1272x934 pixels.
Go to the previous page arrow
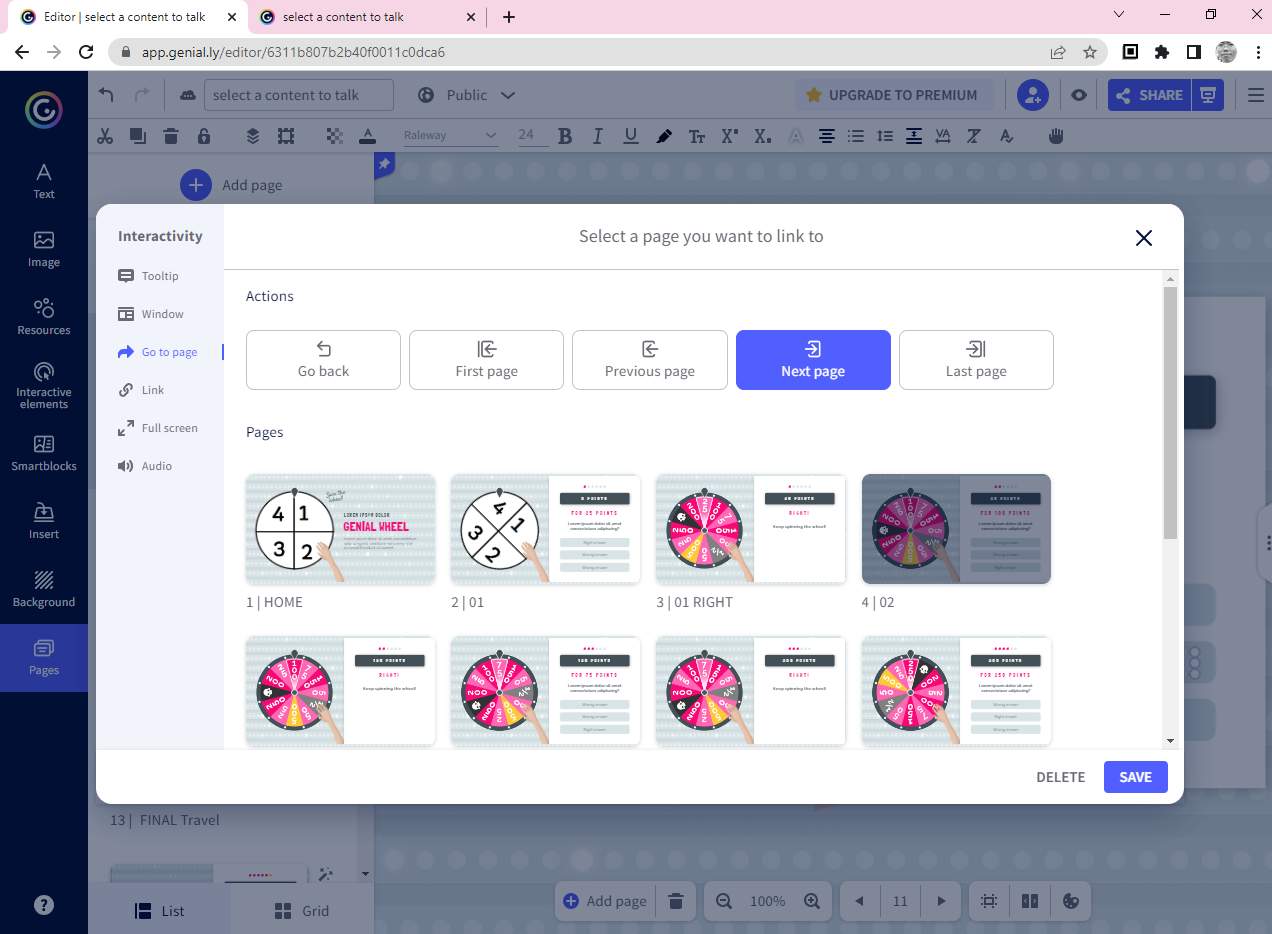pyautogui.click(x=859, y=901)
